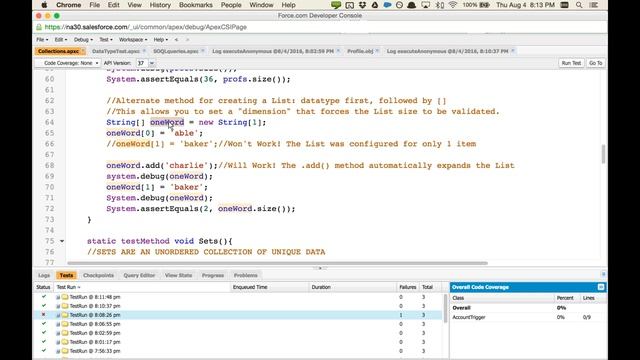The width and height of the screenshot is (640, 360).
Task: Click the API Version 37 field
Action: [142, 63]
